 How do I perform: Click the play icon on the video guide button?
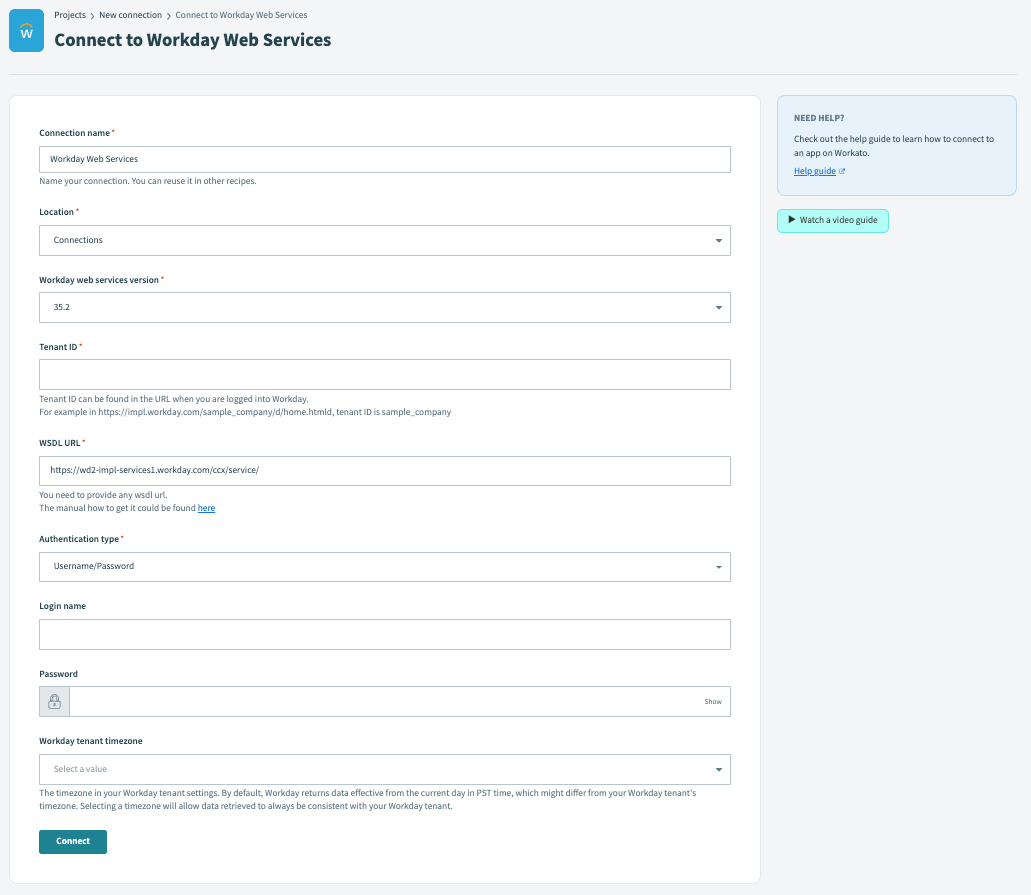click(x=794, y=220)
